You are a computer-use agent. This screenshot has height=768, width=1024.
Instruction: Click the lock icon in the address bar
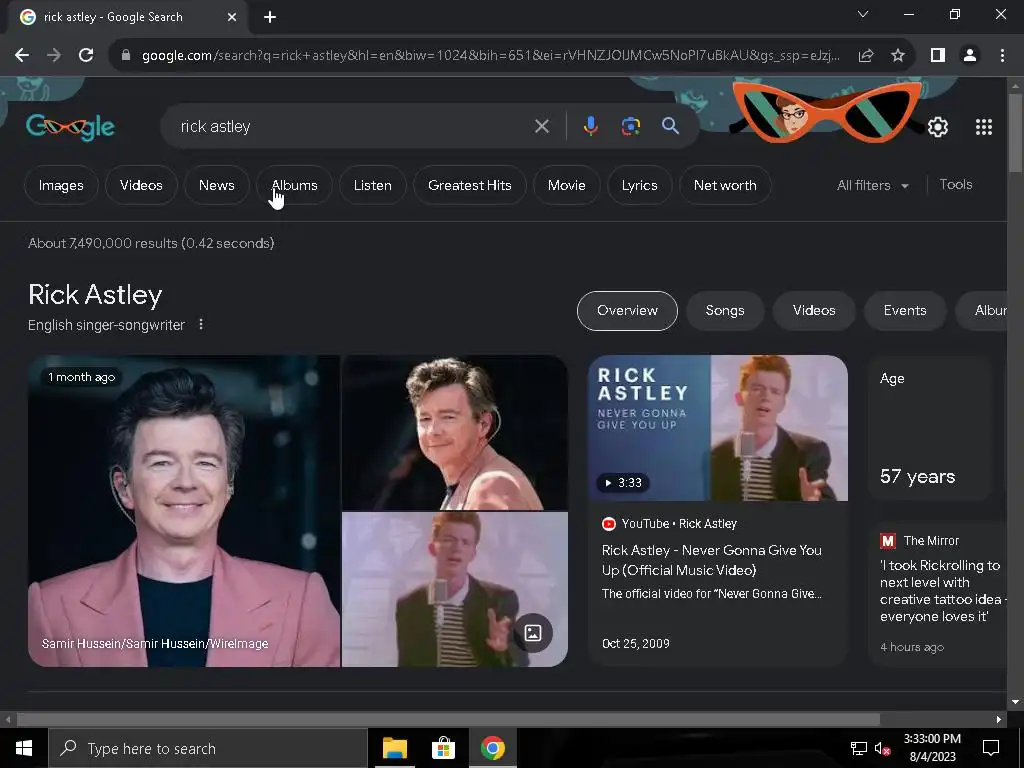126,56
